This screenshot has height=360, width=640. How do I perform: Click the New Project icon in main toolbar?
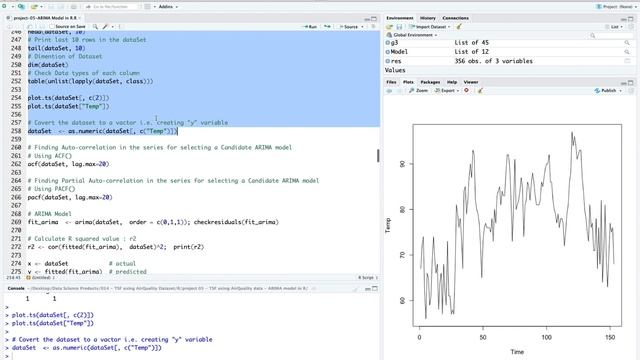(21, 7)
